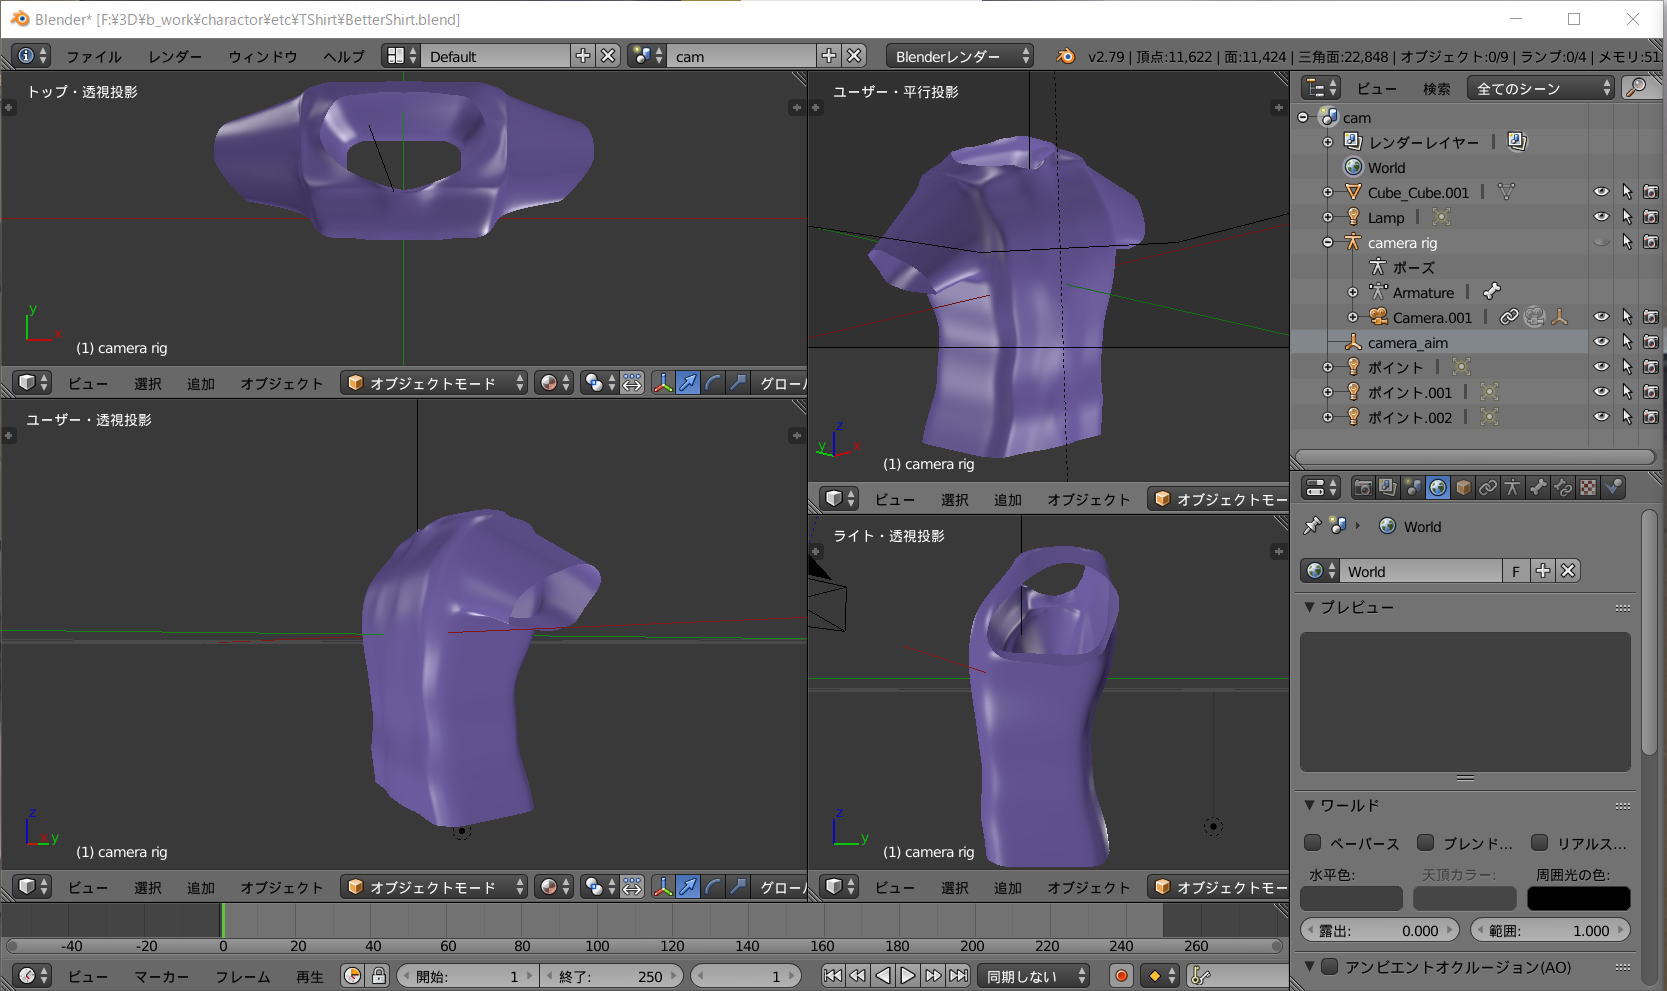1667x991 pixels.
Task: Enable the Ambient Occlusion (AO) checkbox
Action: 1330,967
